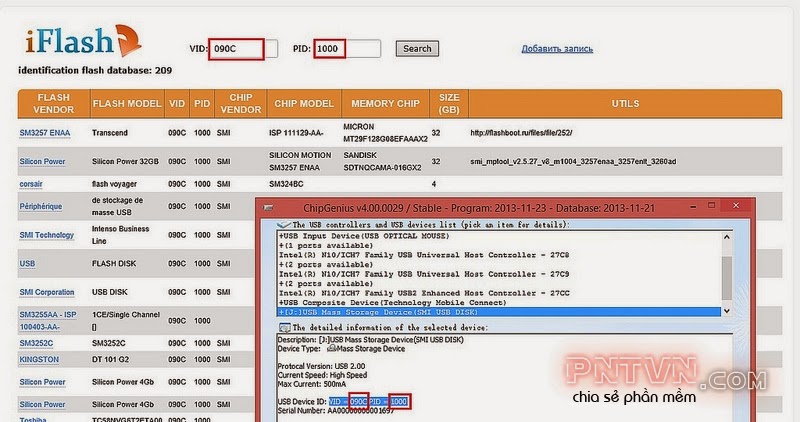800x422 pixels.
Task: Click the device list scroll up arrow
Action: (x=727, y=237)
